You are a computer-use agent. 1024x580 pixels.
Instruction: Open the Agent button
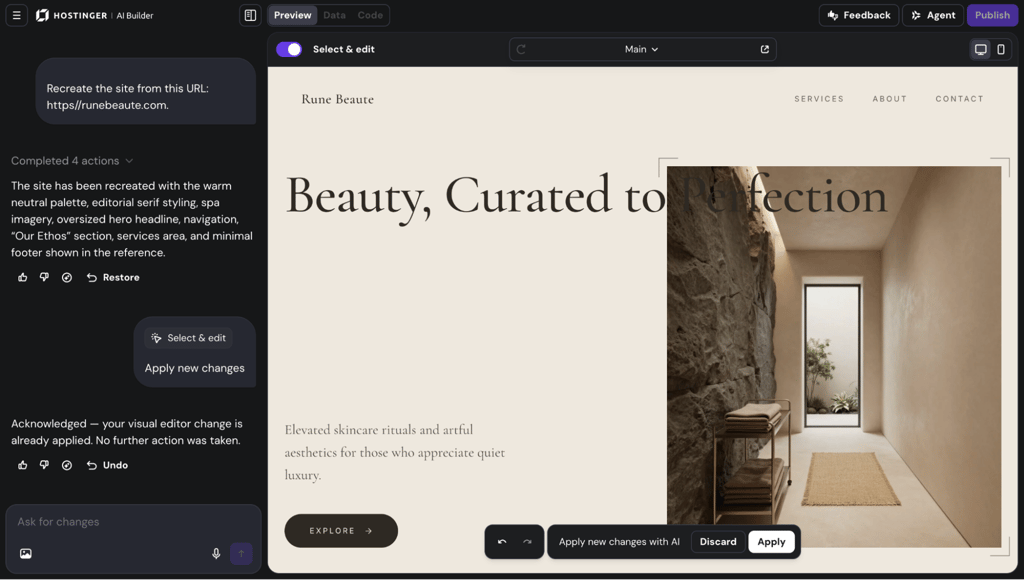point(933,15)
